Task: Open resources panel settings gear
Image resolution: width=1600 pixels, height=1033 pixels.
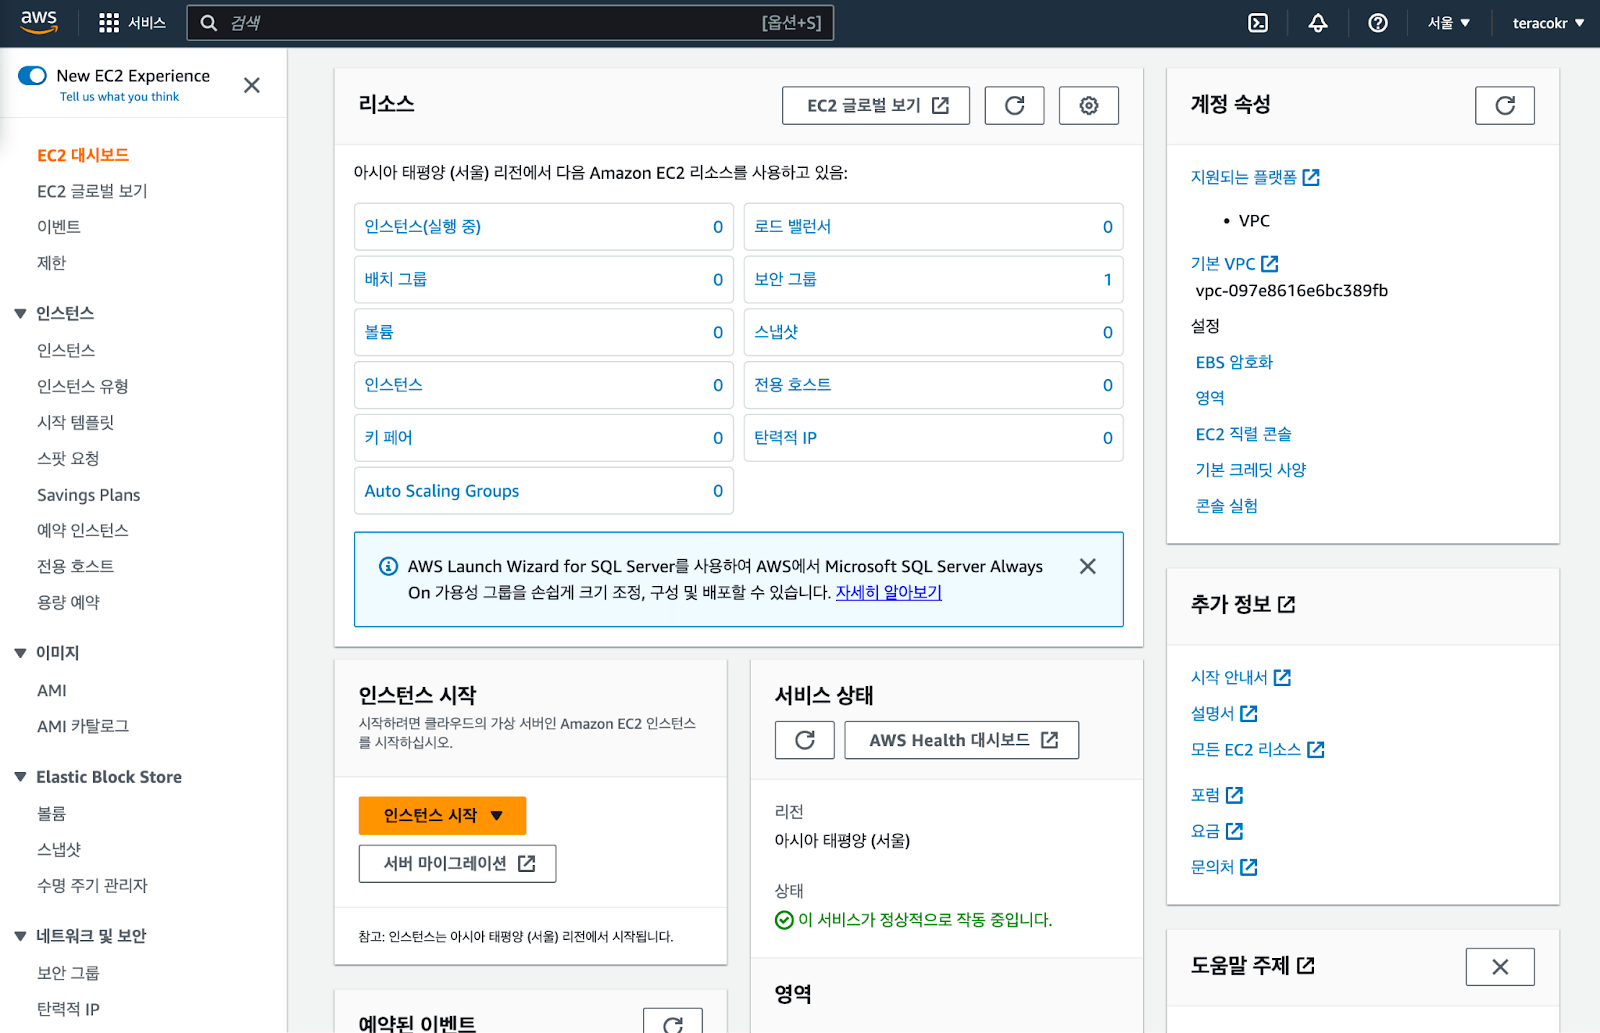Action: pos(1088,106)
